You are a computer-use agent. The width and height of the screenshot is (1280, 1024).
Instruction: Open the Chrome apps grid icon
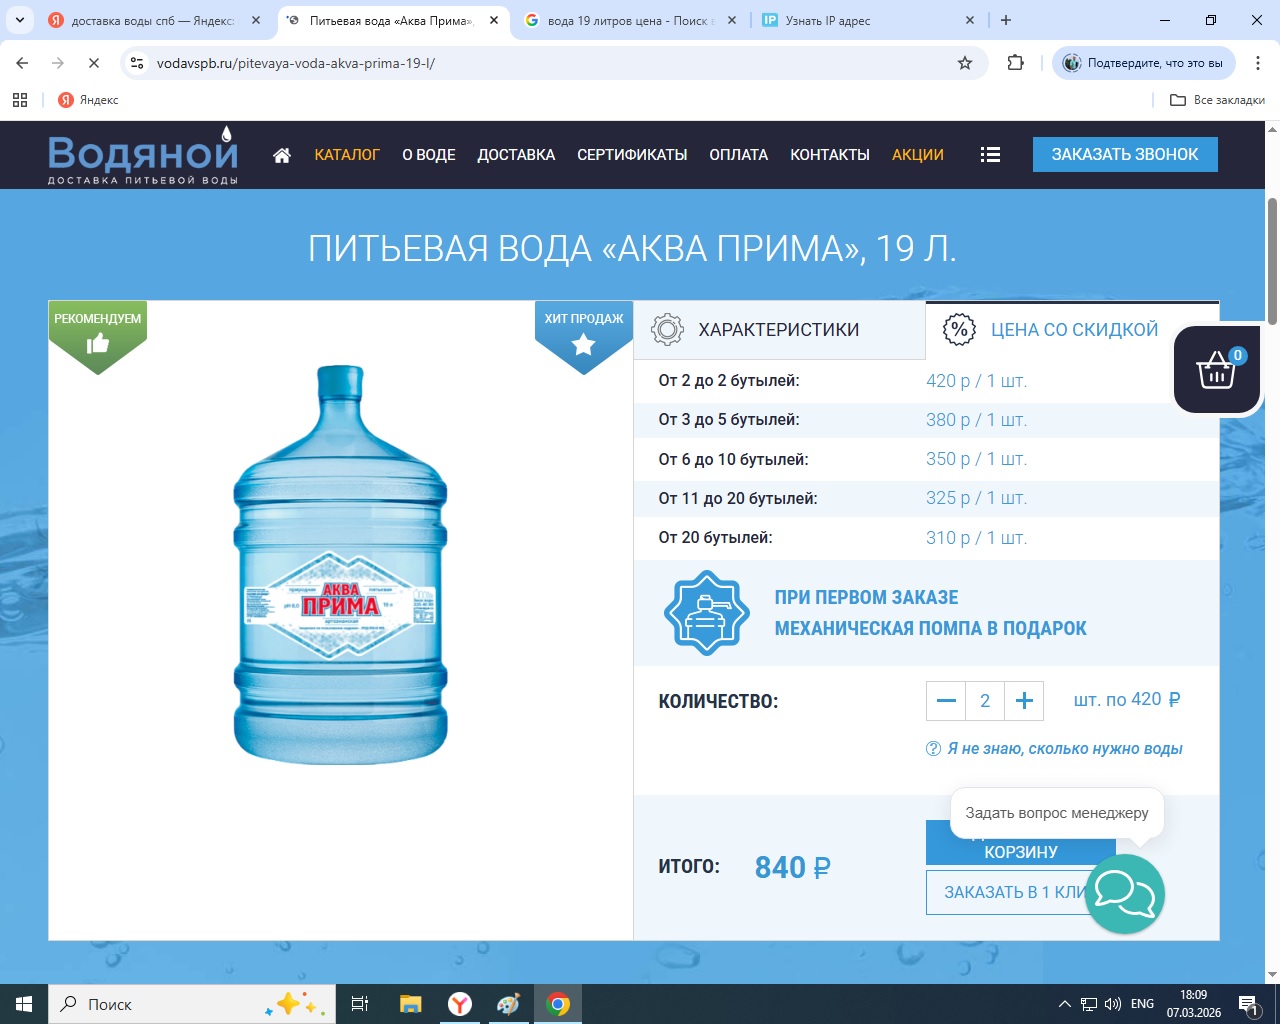(20, 100)
